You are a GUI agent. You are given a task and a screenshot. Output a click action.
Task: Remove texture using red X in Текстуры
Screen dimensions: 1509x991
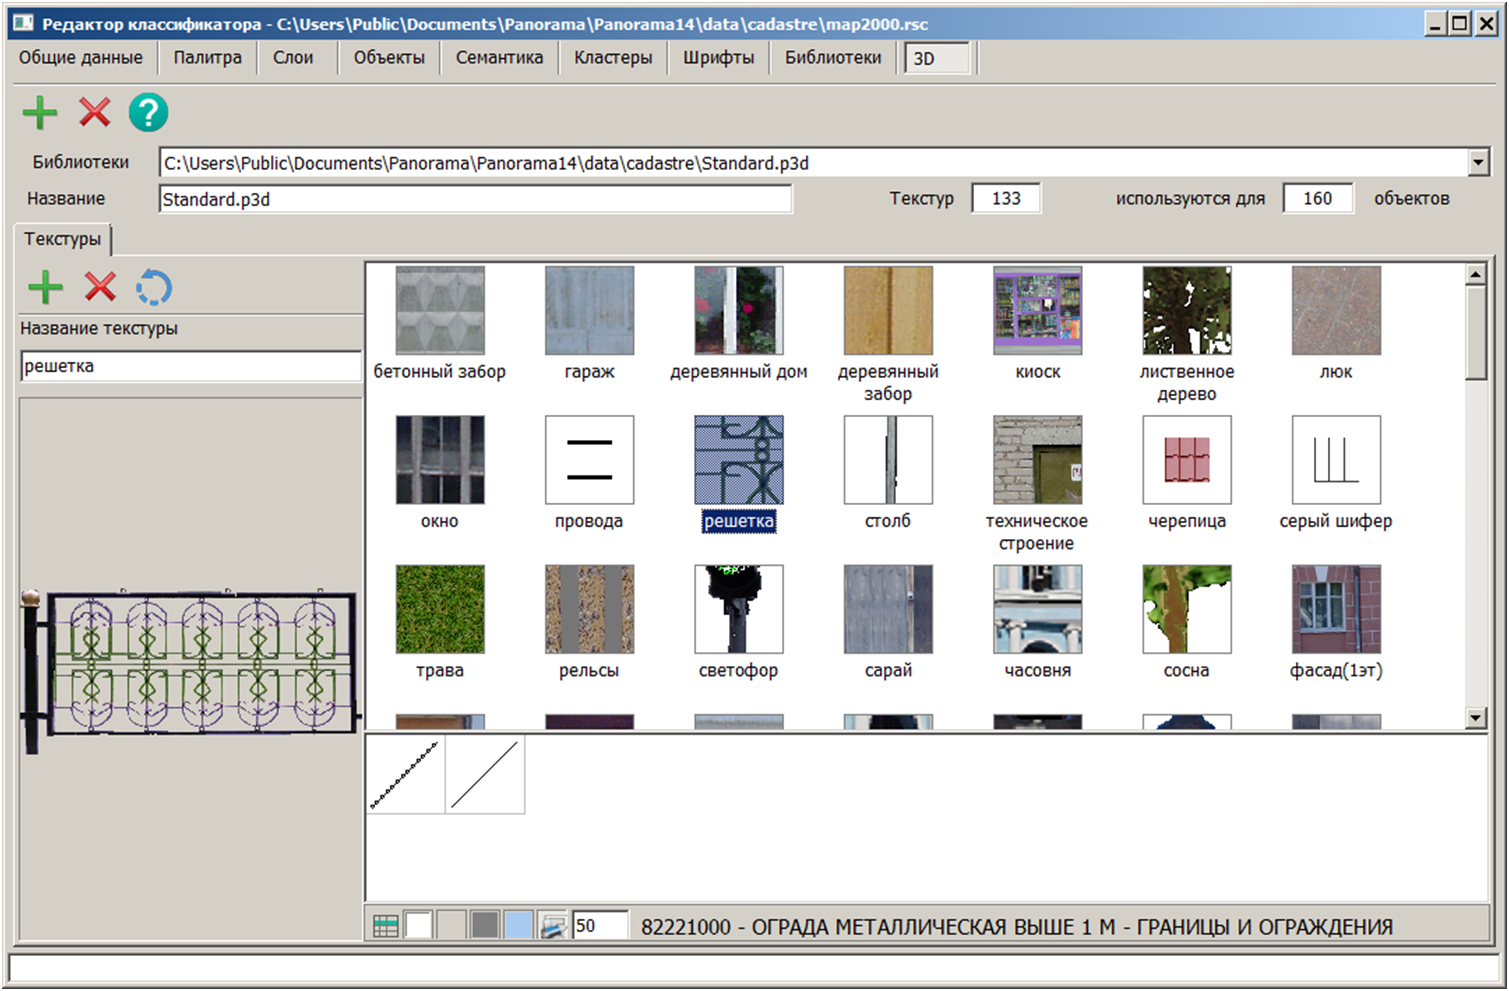click(x=100, y=288)
